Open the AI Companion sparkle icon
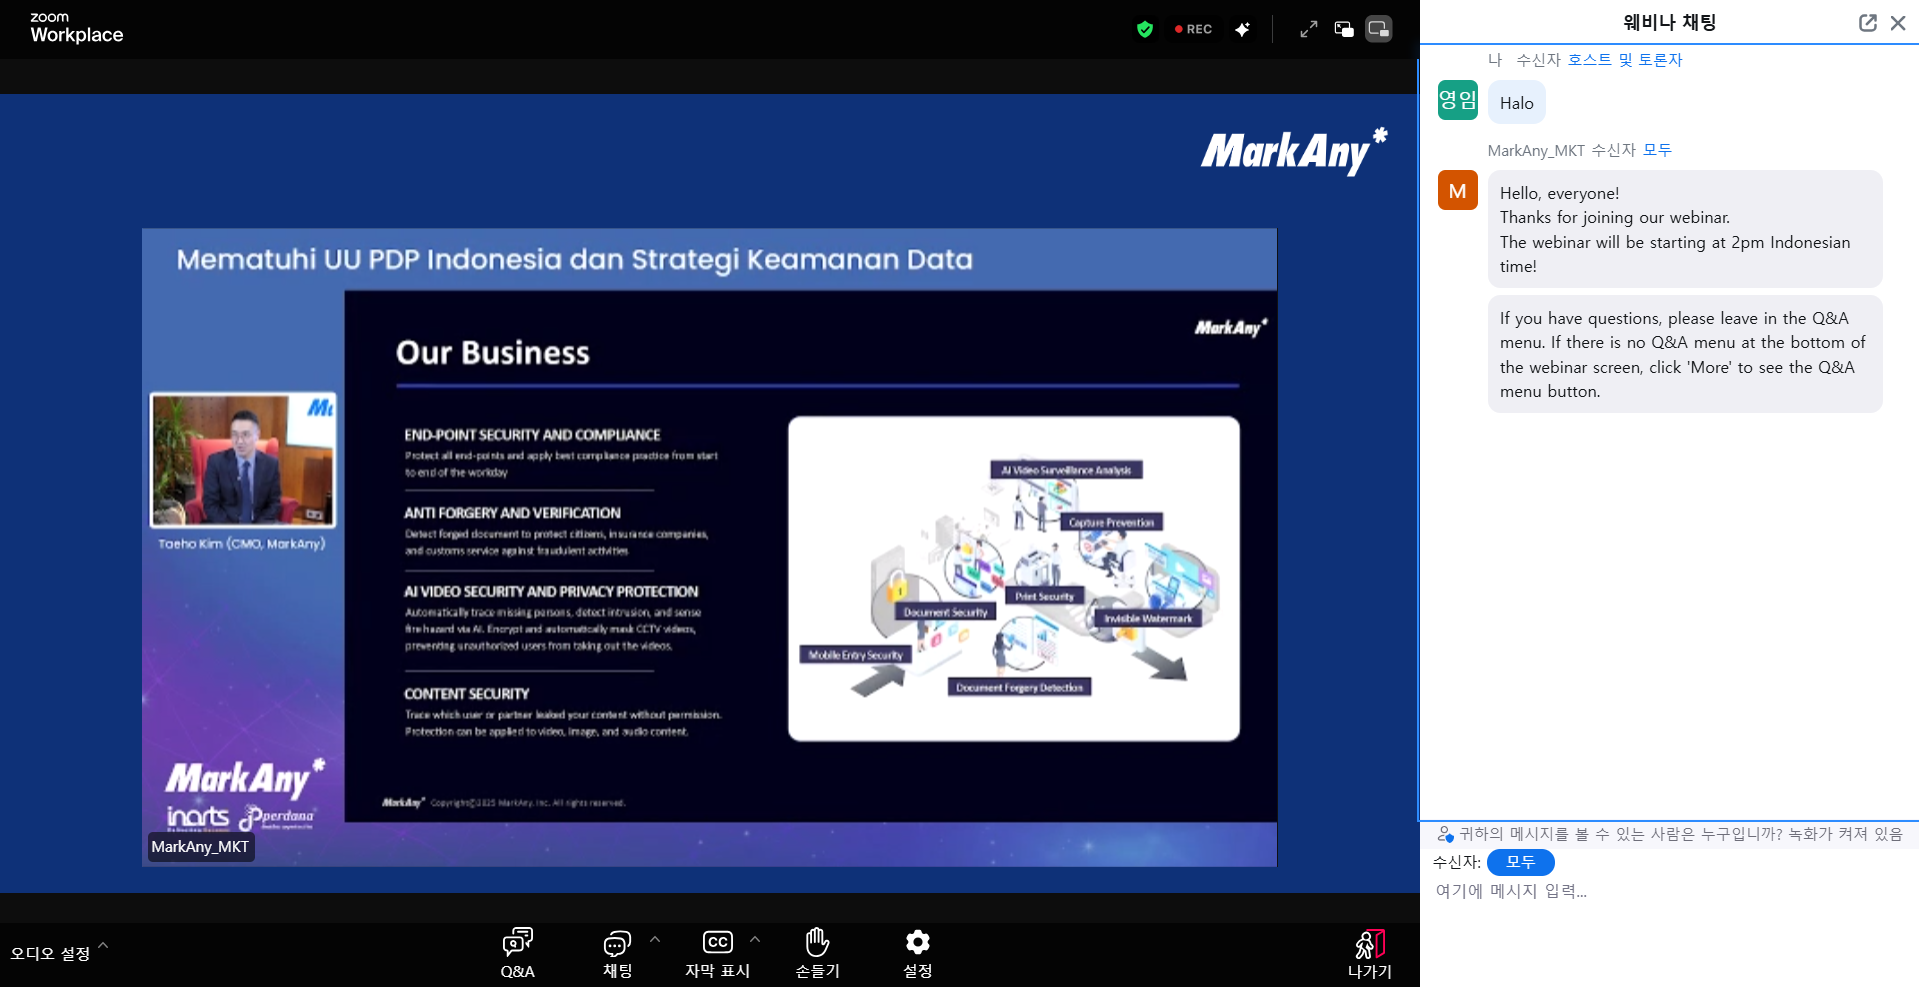The width and height of the screenshot is (1919, 987). click(1242, 29)
